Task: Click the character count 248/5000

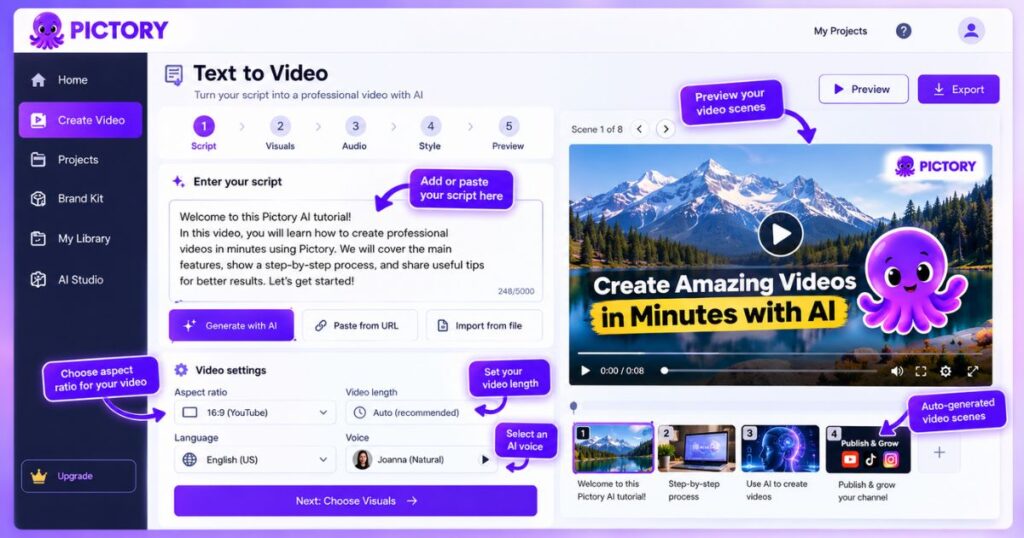Action: pyautogui.click(x=516, y=291)
